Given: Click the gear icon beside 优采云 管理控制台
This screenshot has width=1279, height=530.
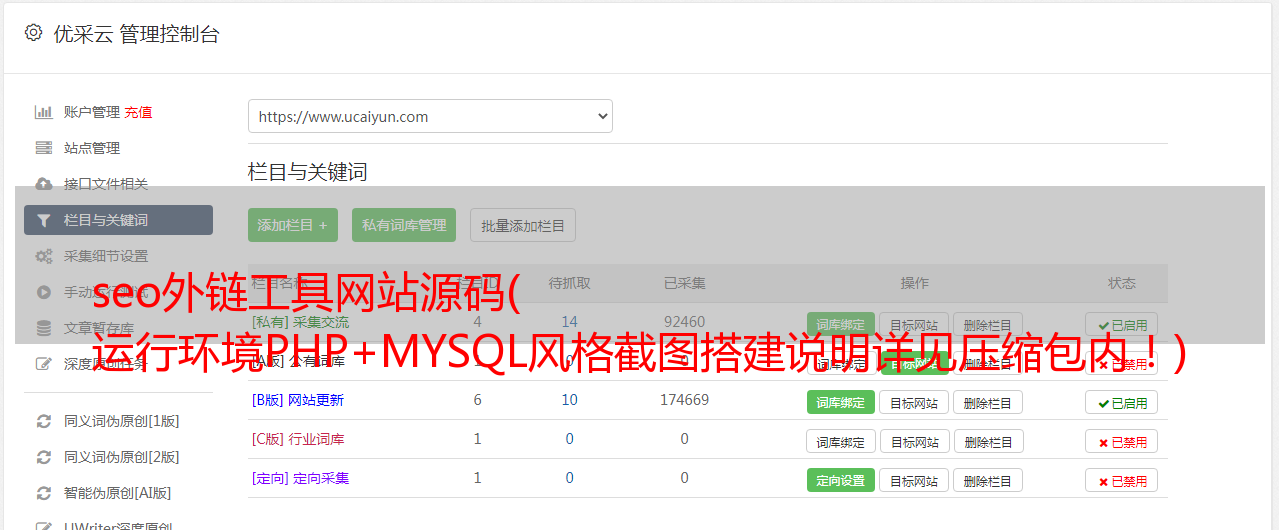Looking at the screenshot, I should [x=33, y=33].
